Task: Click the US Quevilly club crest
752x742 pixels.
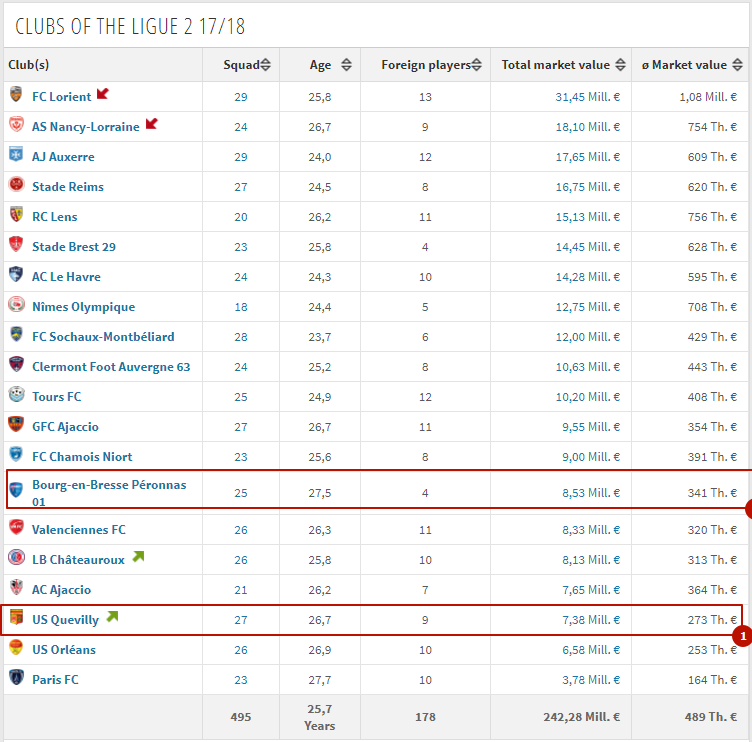Action: click(x=16, y=617)
